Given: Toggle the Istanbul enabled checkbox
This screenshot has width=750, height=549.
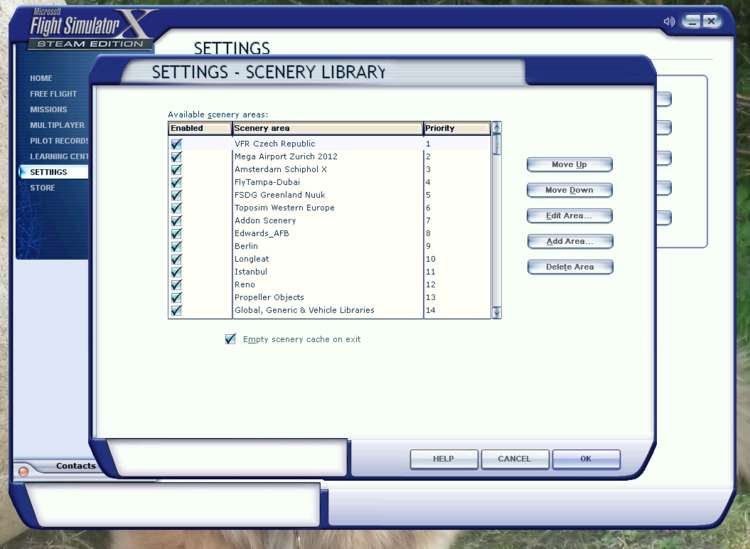Looking at the screenshot, I should pos(176,272).
